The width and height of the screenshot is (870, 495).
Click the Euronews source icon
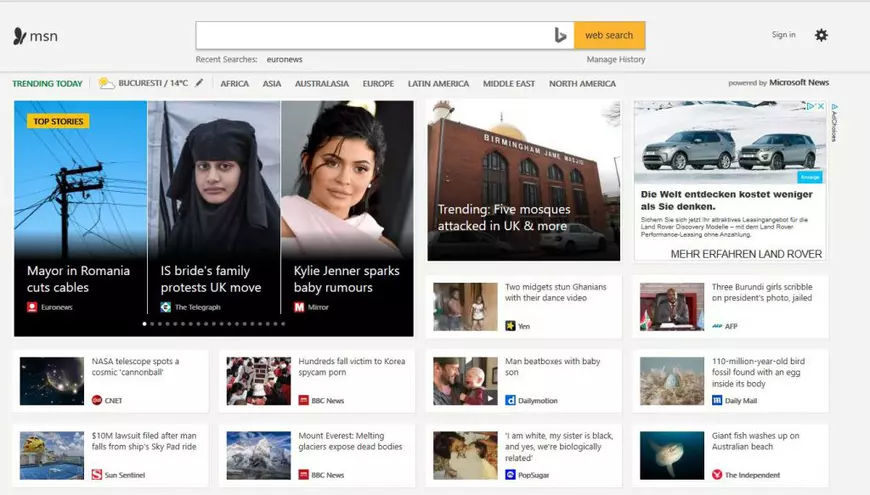[32, 307]
